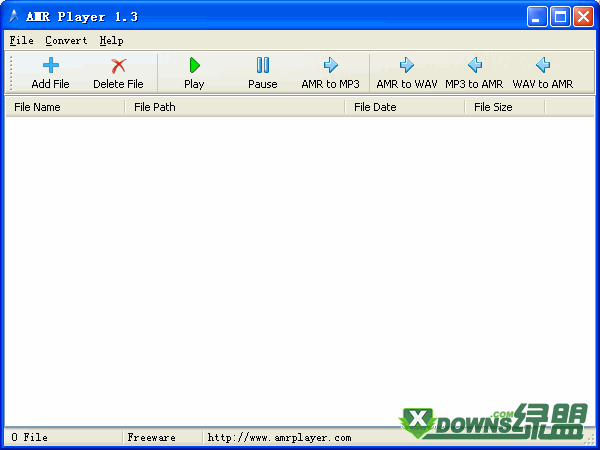Sort by the File Date column header
Screen dimensions: 600x450
[405, 107]
